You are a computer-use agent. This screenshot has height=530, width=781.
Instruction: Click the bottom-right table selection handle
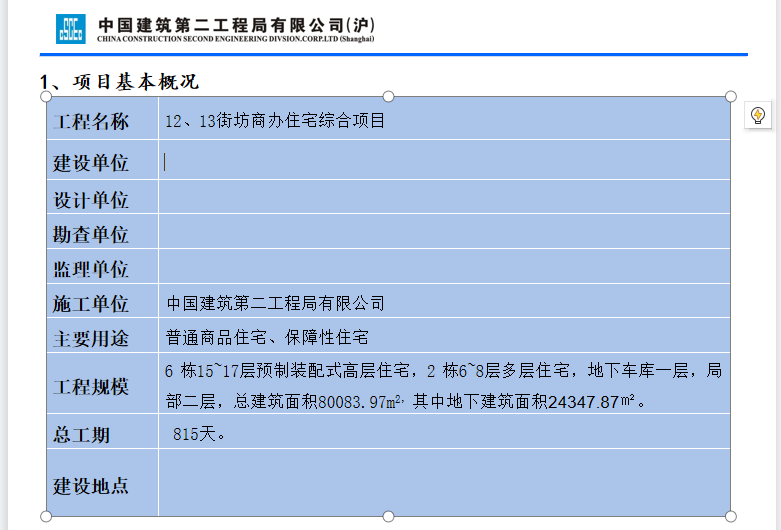click(x=731, y=516)
